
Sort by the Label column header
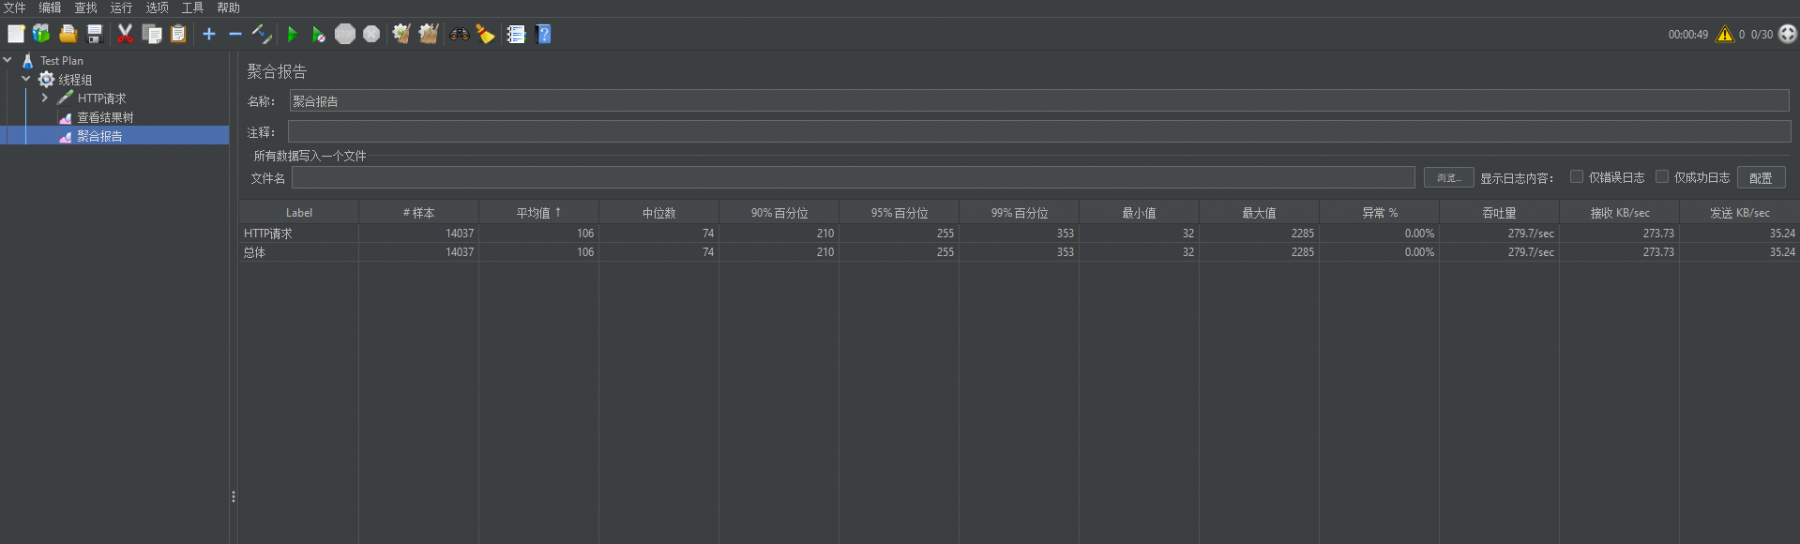pyautogui.click(x=299, y=212)
